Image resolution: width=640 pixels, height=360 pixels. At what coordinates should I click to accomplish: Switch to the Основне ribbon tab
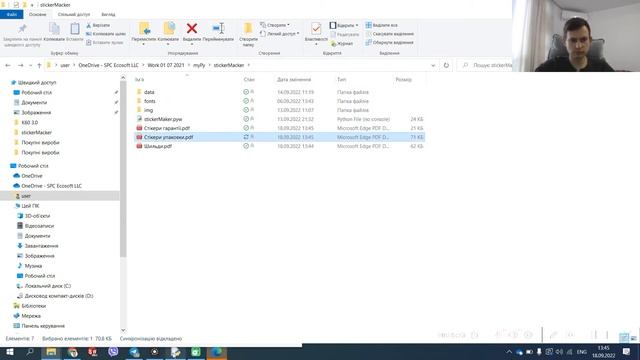(x=38, y=14)
